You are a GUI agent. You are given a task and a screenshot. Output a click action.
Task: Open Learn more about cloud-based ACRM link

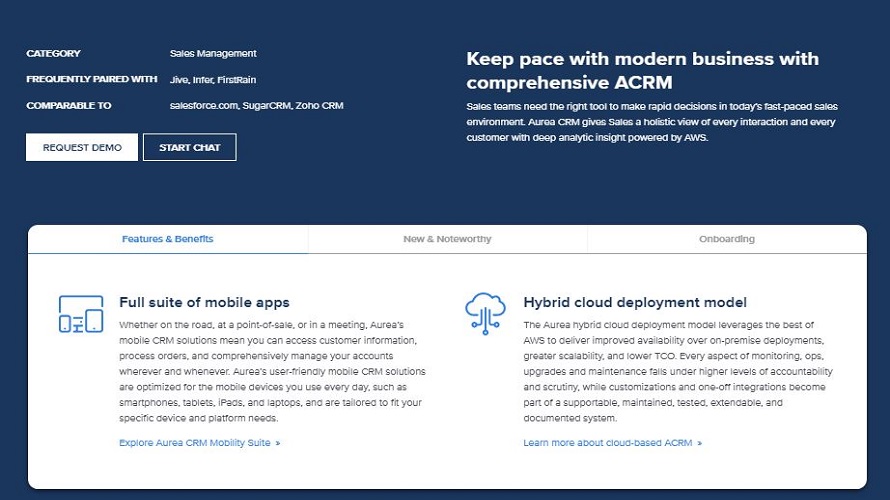click(612, 443)
